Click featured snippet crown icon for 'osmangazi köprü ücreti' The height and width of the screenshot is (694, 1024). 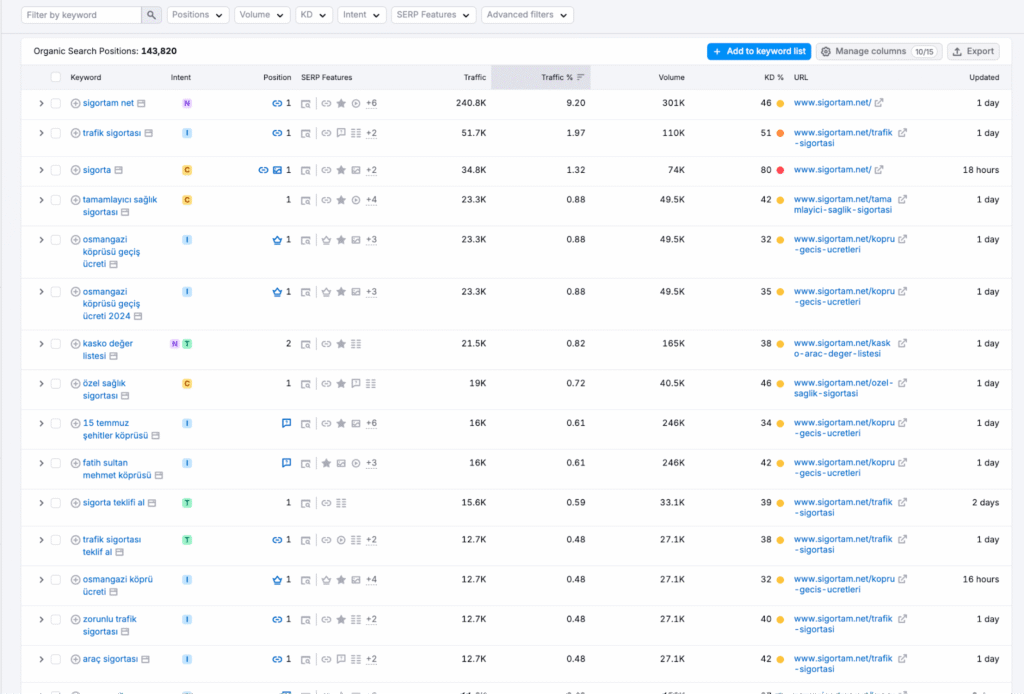(x=277, y=580)
